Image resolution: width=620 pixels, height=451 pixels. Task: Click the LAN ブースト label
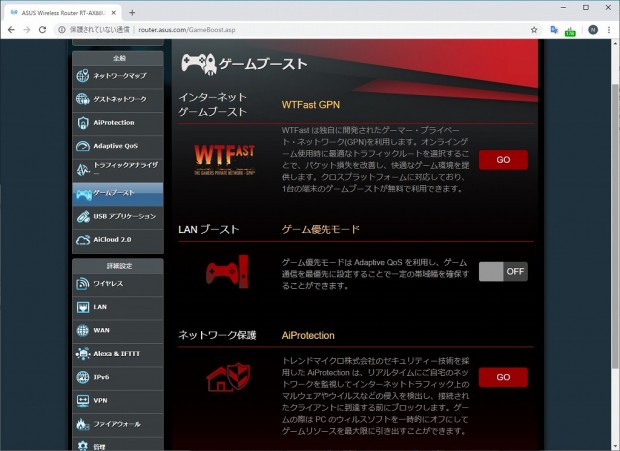coord(209,229)
